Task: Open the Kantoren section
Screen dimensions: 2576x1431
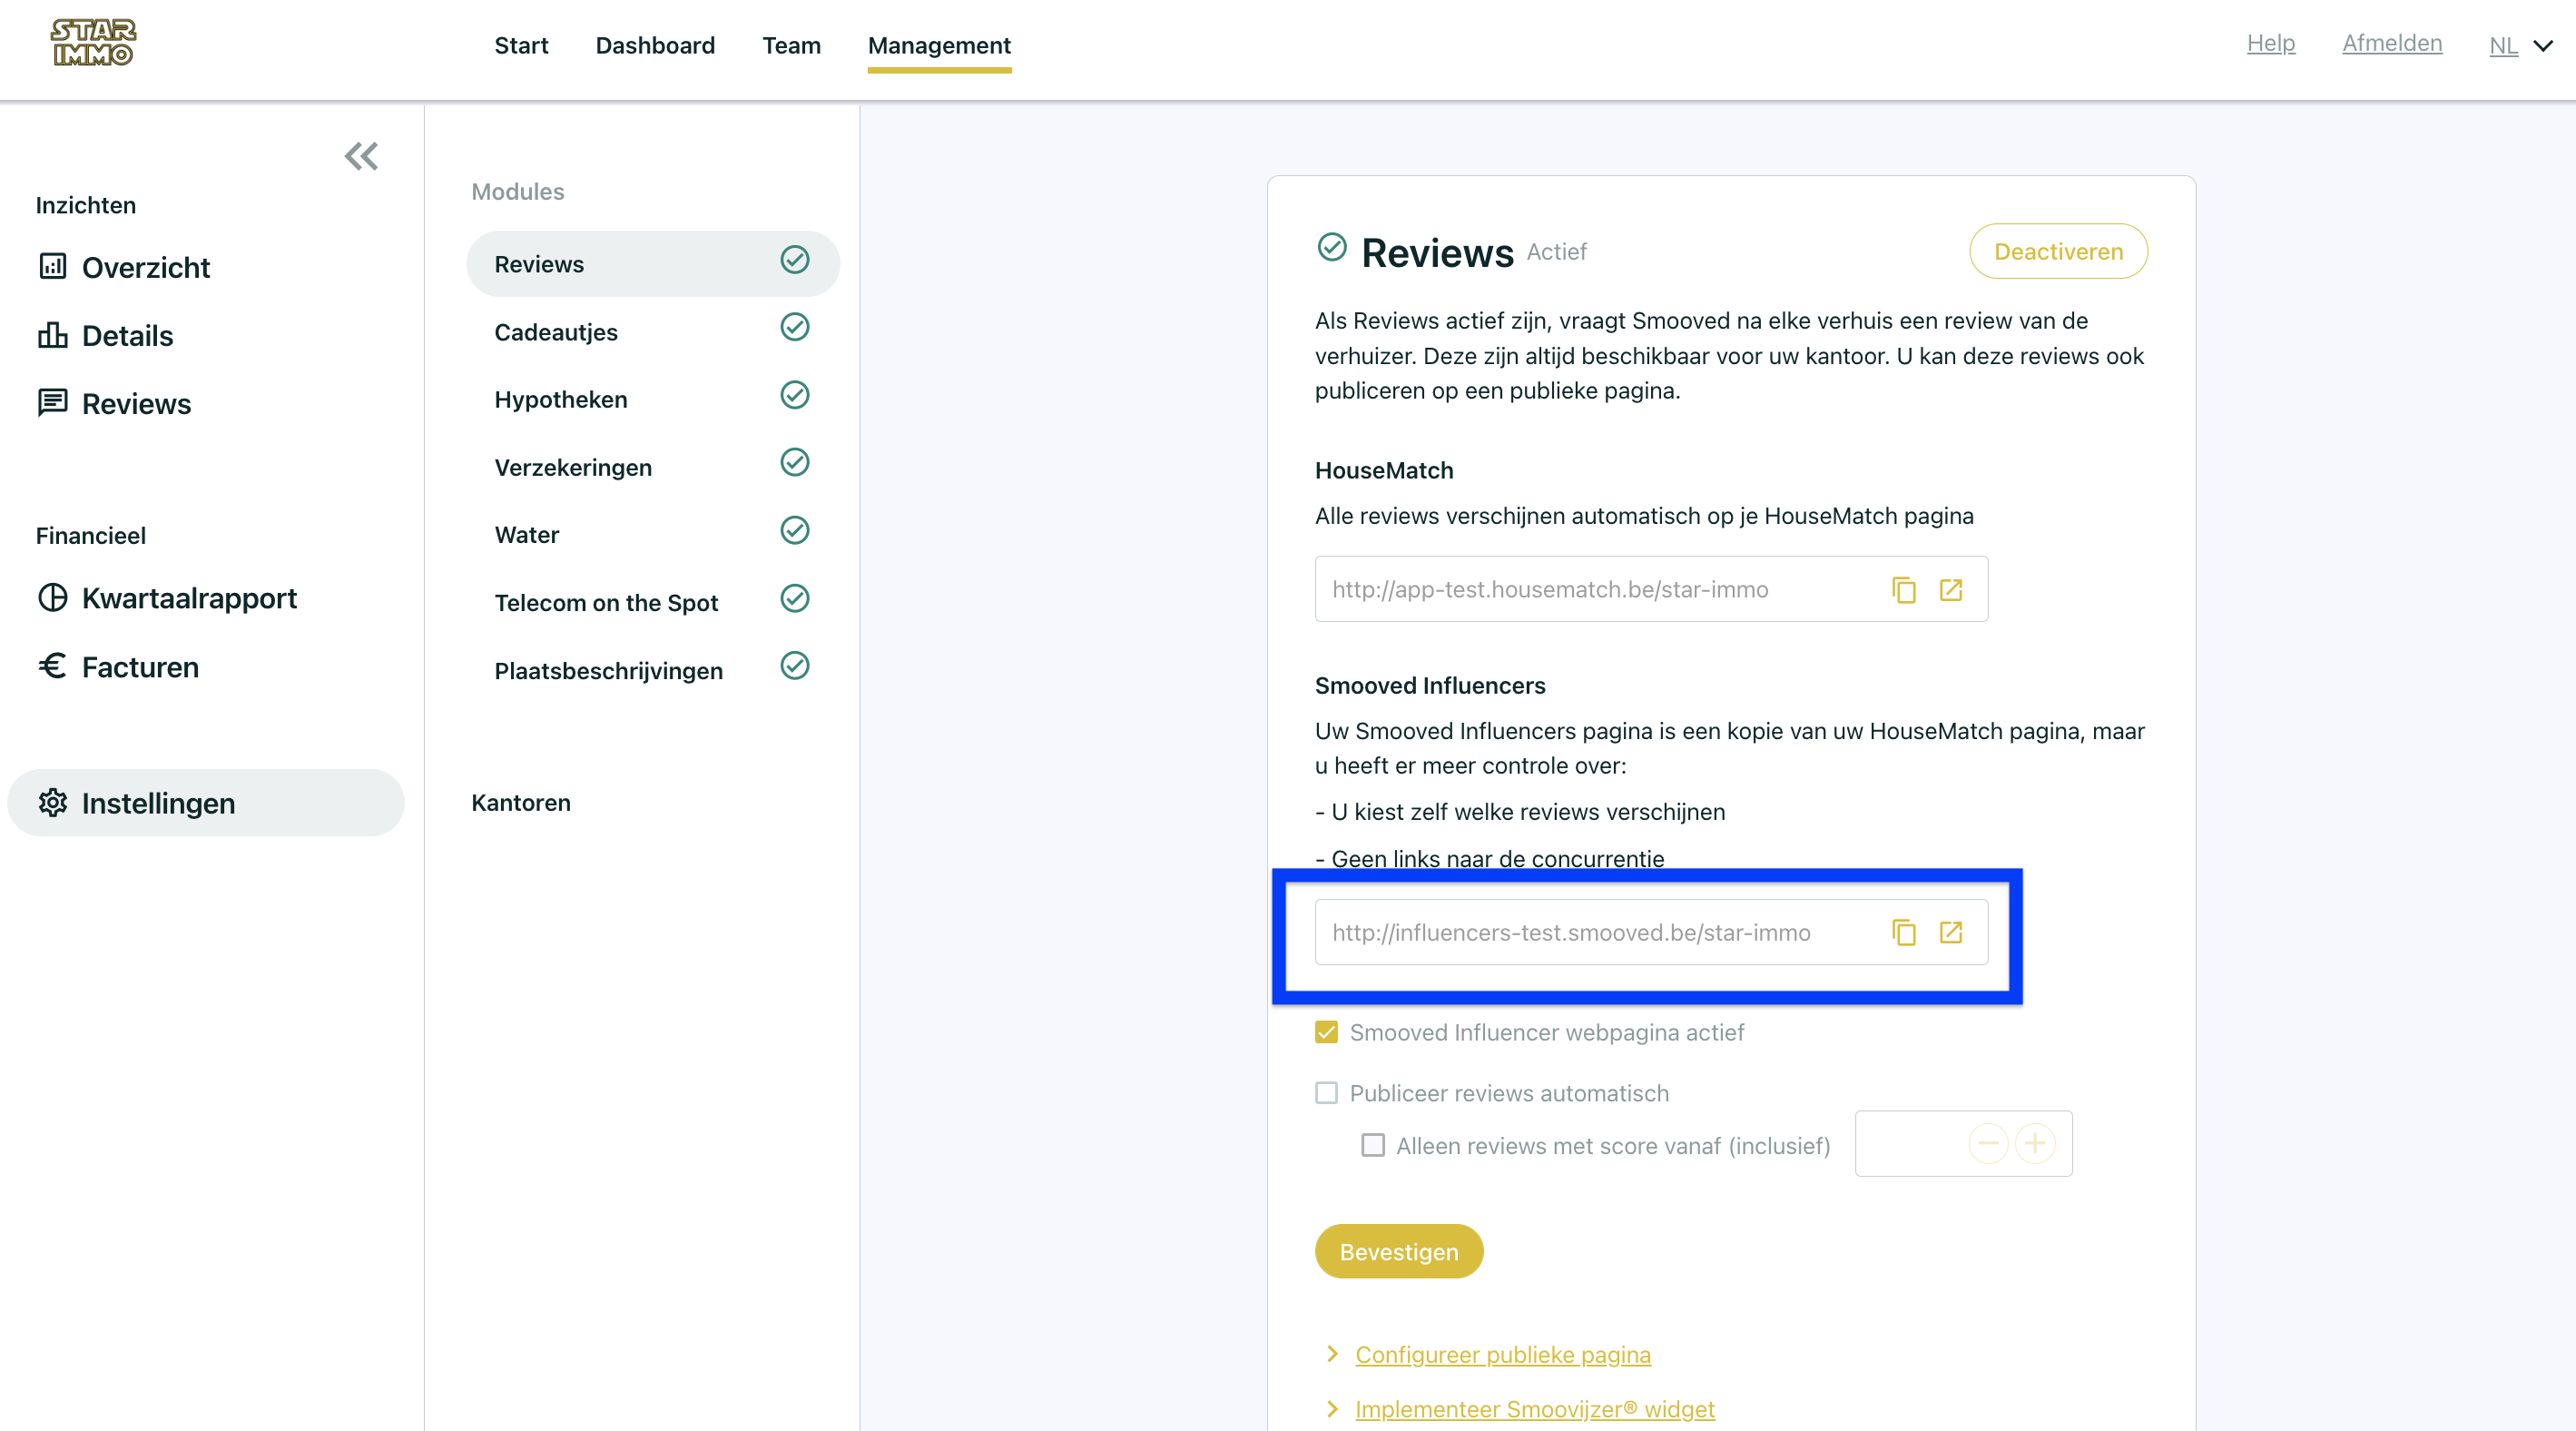Action: pyautogui.click(x=521, y=802)
